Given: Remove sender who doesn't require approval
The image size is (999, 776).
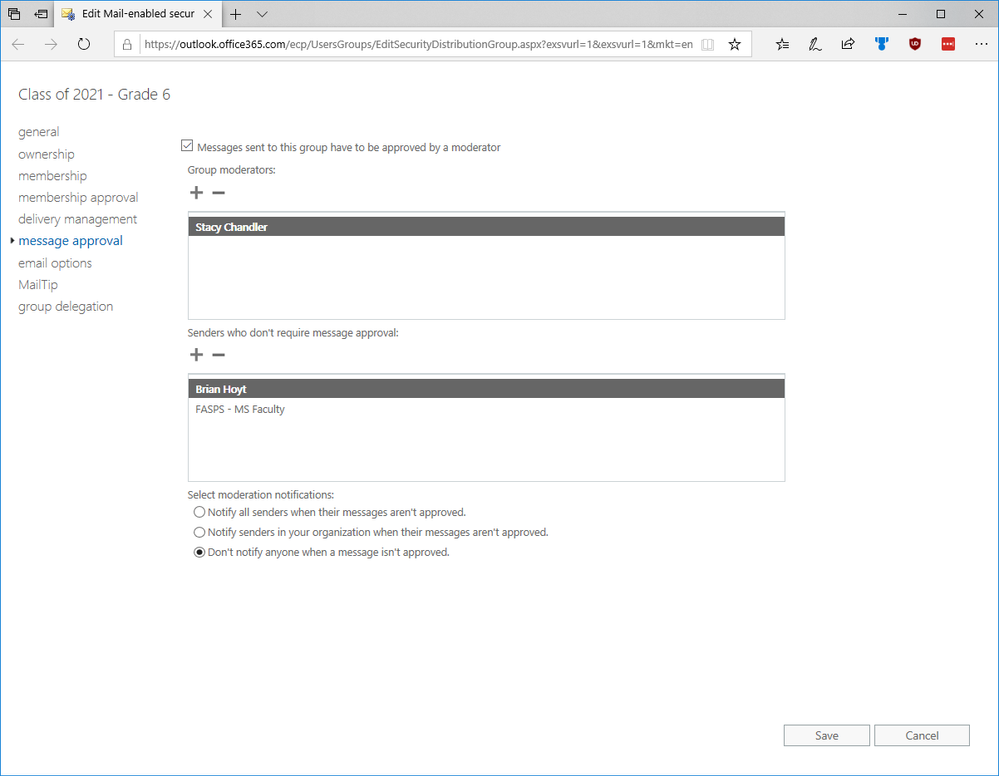Looking at the screenshot, I should click(x=219, y=355).
